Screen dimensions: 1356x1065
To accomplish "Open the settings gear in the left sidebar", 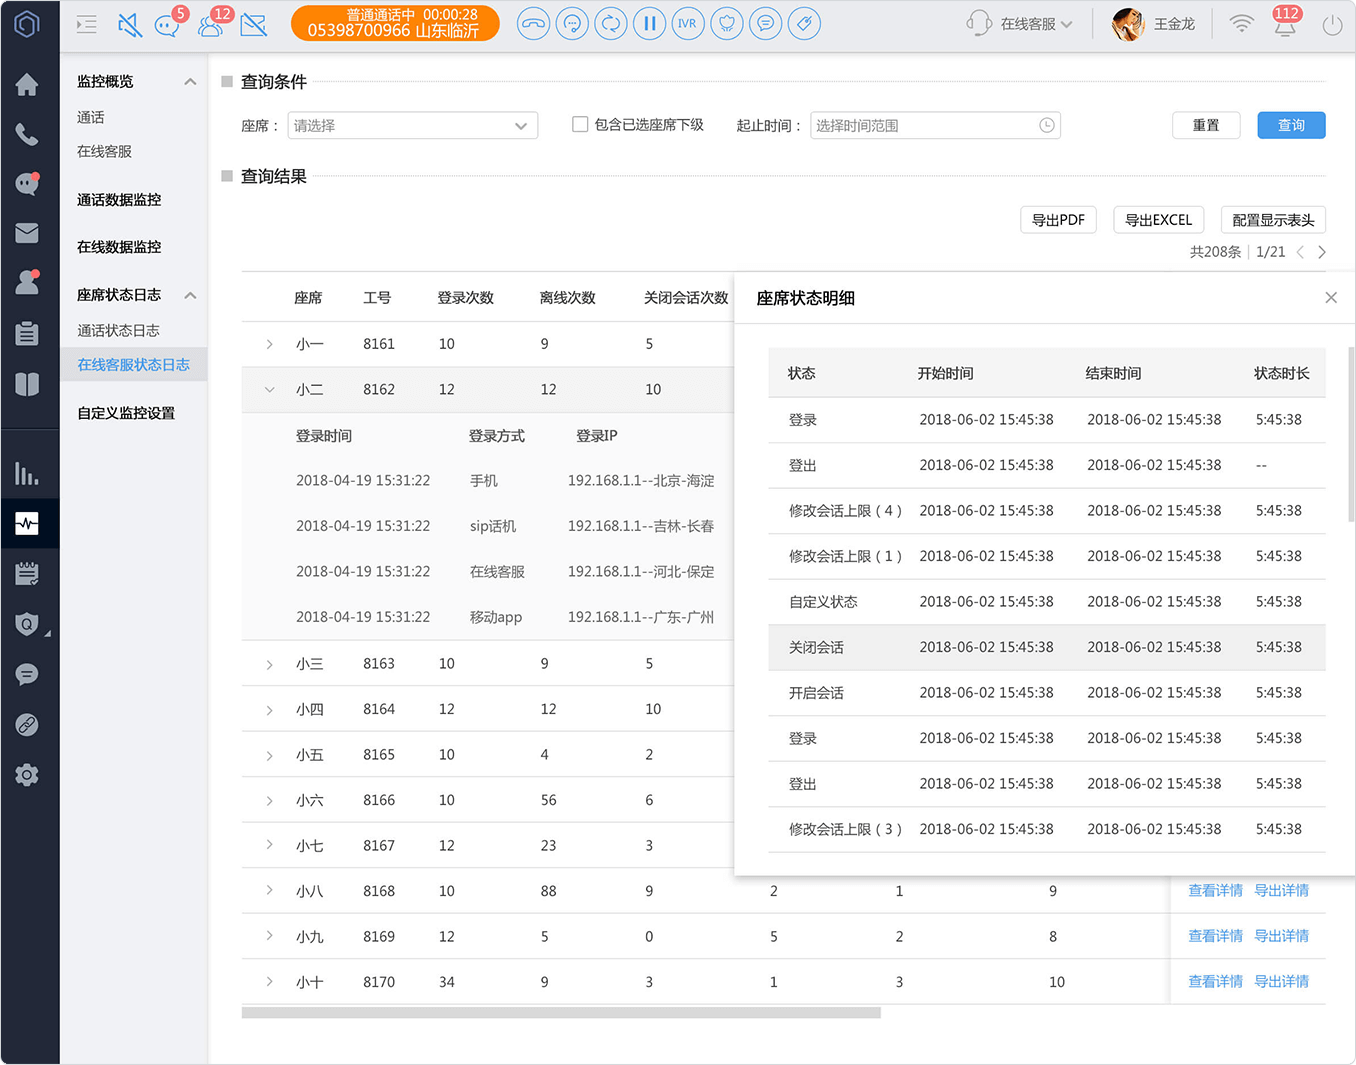I will [x=27, y=775].
